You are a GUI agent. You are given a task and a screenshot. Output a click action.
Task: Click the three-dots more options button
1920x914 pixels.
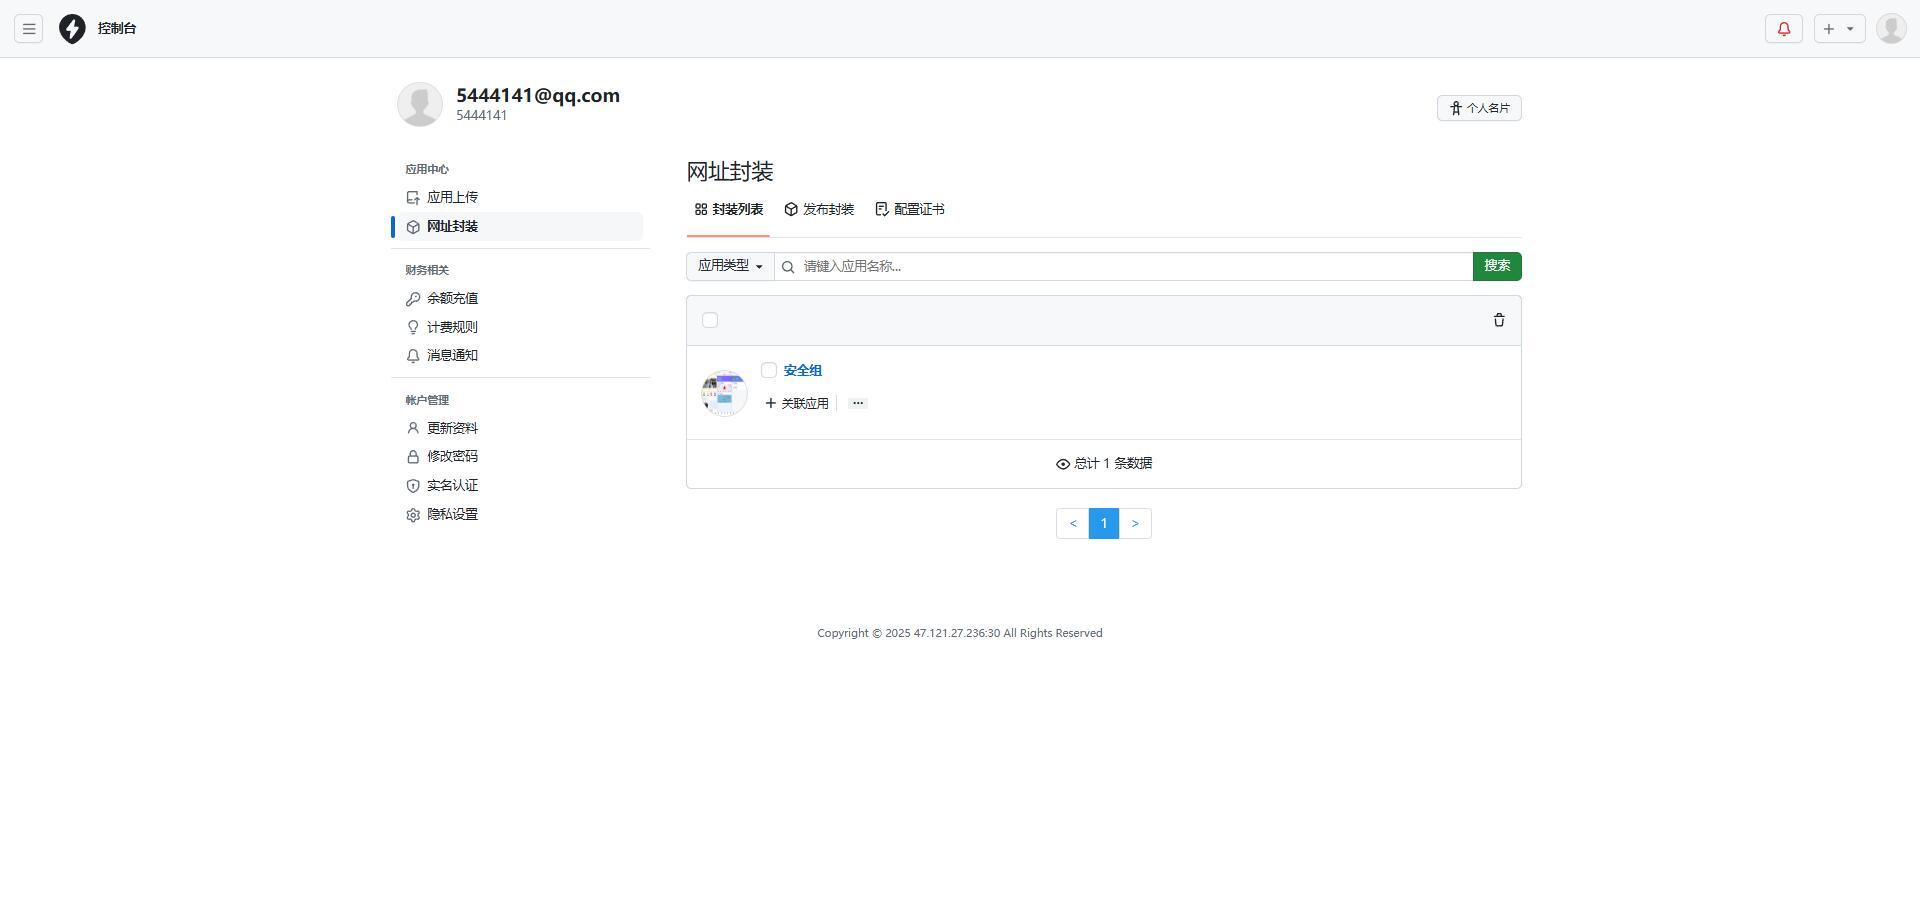pyautogui.click(x=857, y=403)
